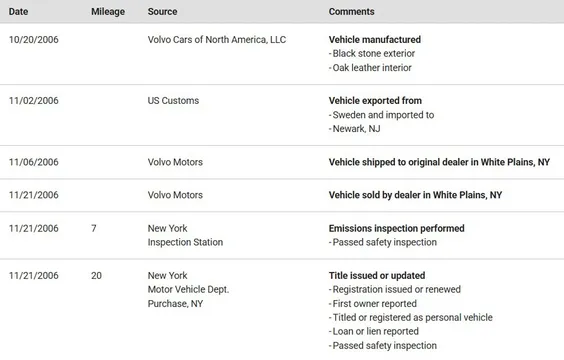Click the Vehicle exported from heading
This screenshot has width=564, height=360.
tap(375, 101)
